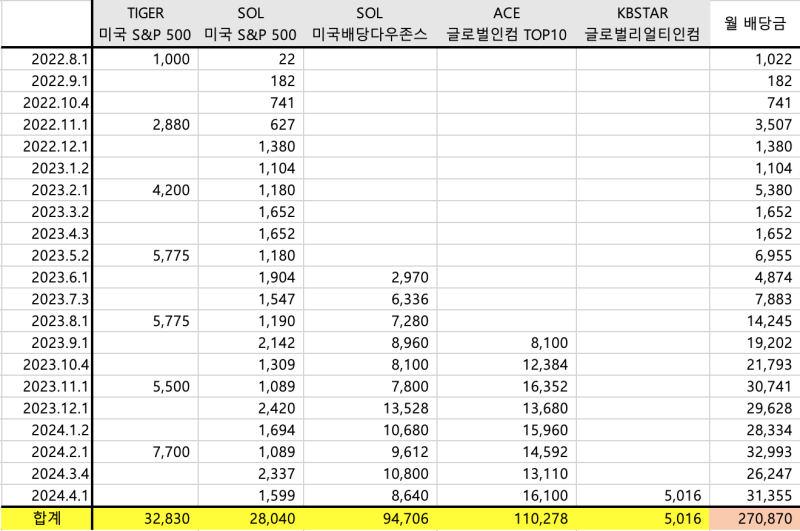Click the date cell 2024.2.1
800x531 pixels.
[x=46, y=452]
